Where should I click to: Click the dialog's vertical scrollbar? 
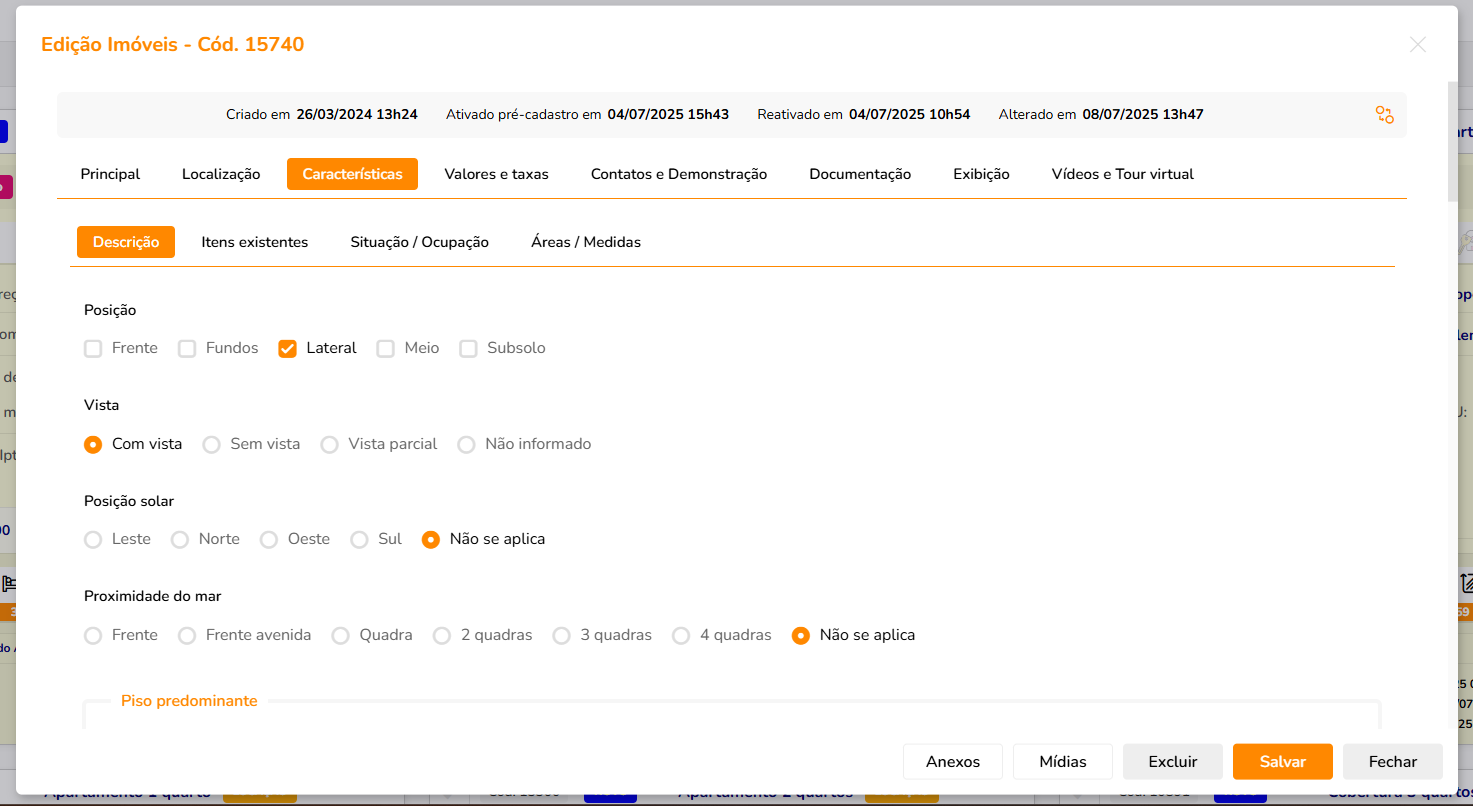tap(1452, 140)
